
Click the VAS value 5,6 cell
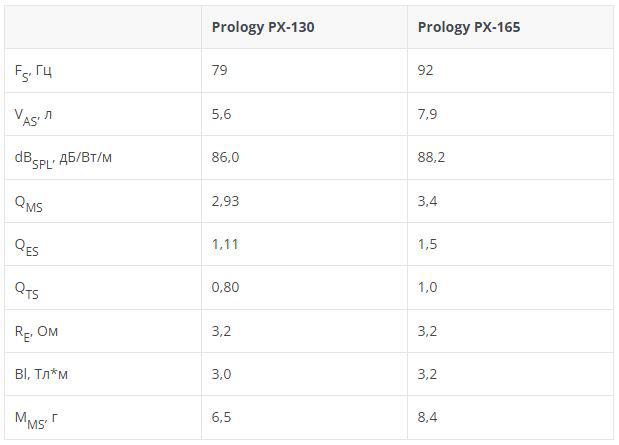[x=222, y=114]
